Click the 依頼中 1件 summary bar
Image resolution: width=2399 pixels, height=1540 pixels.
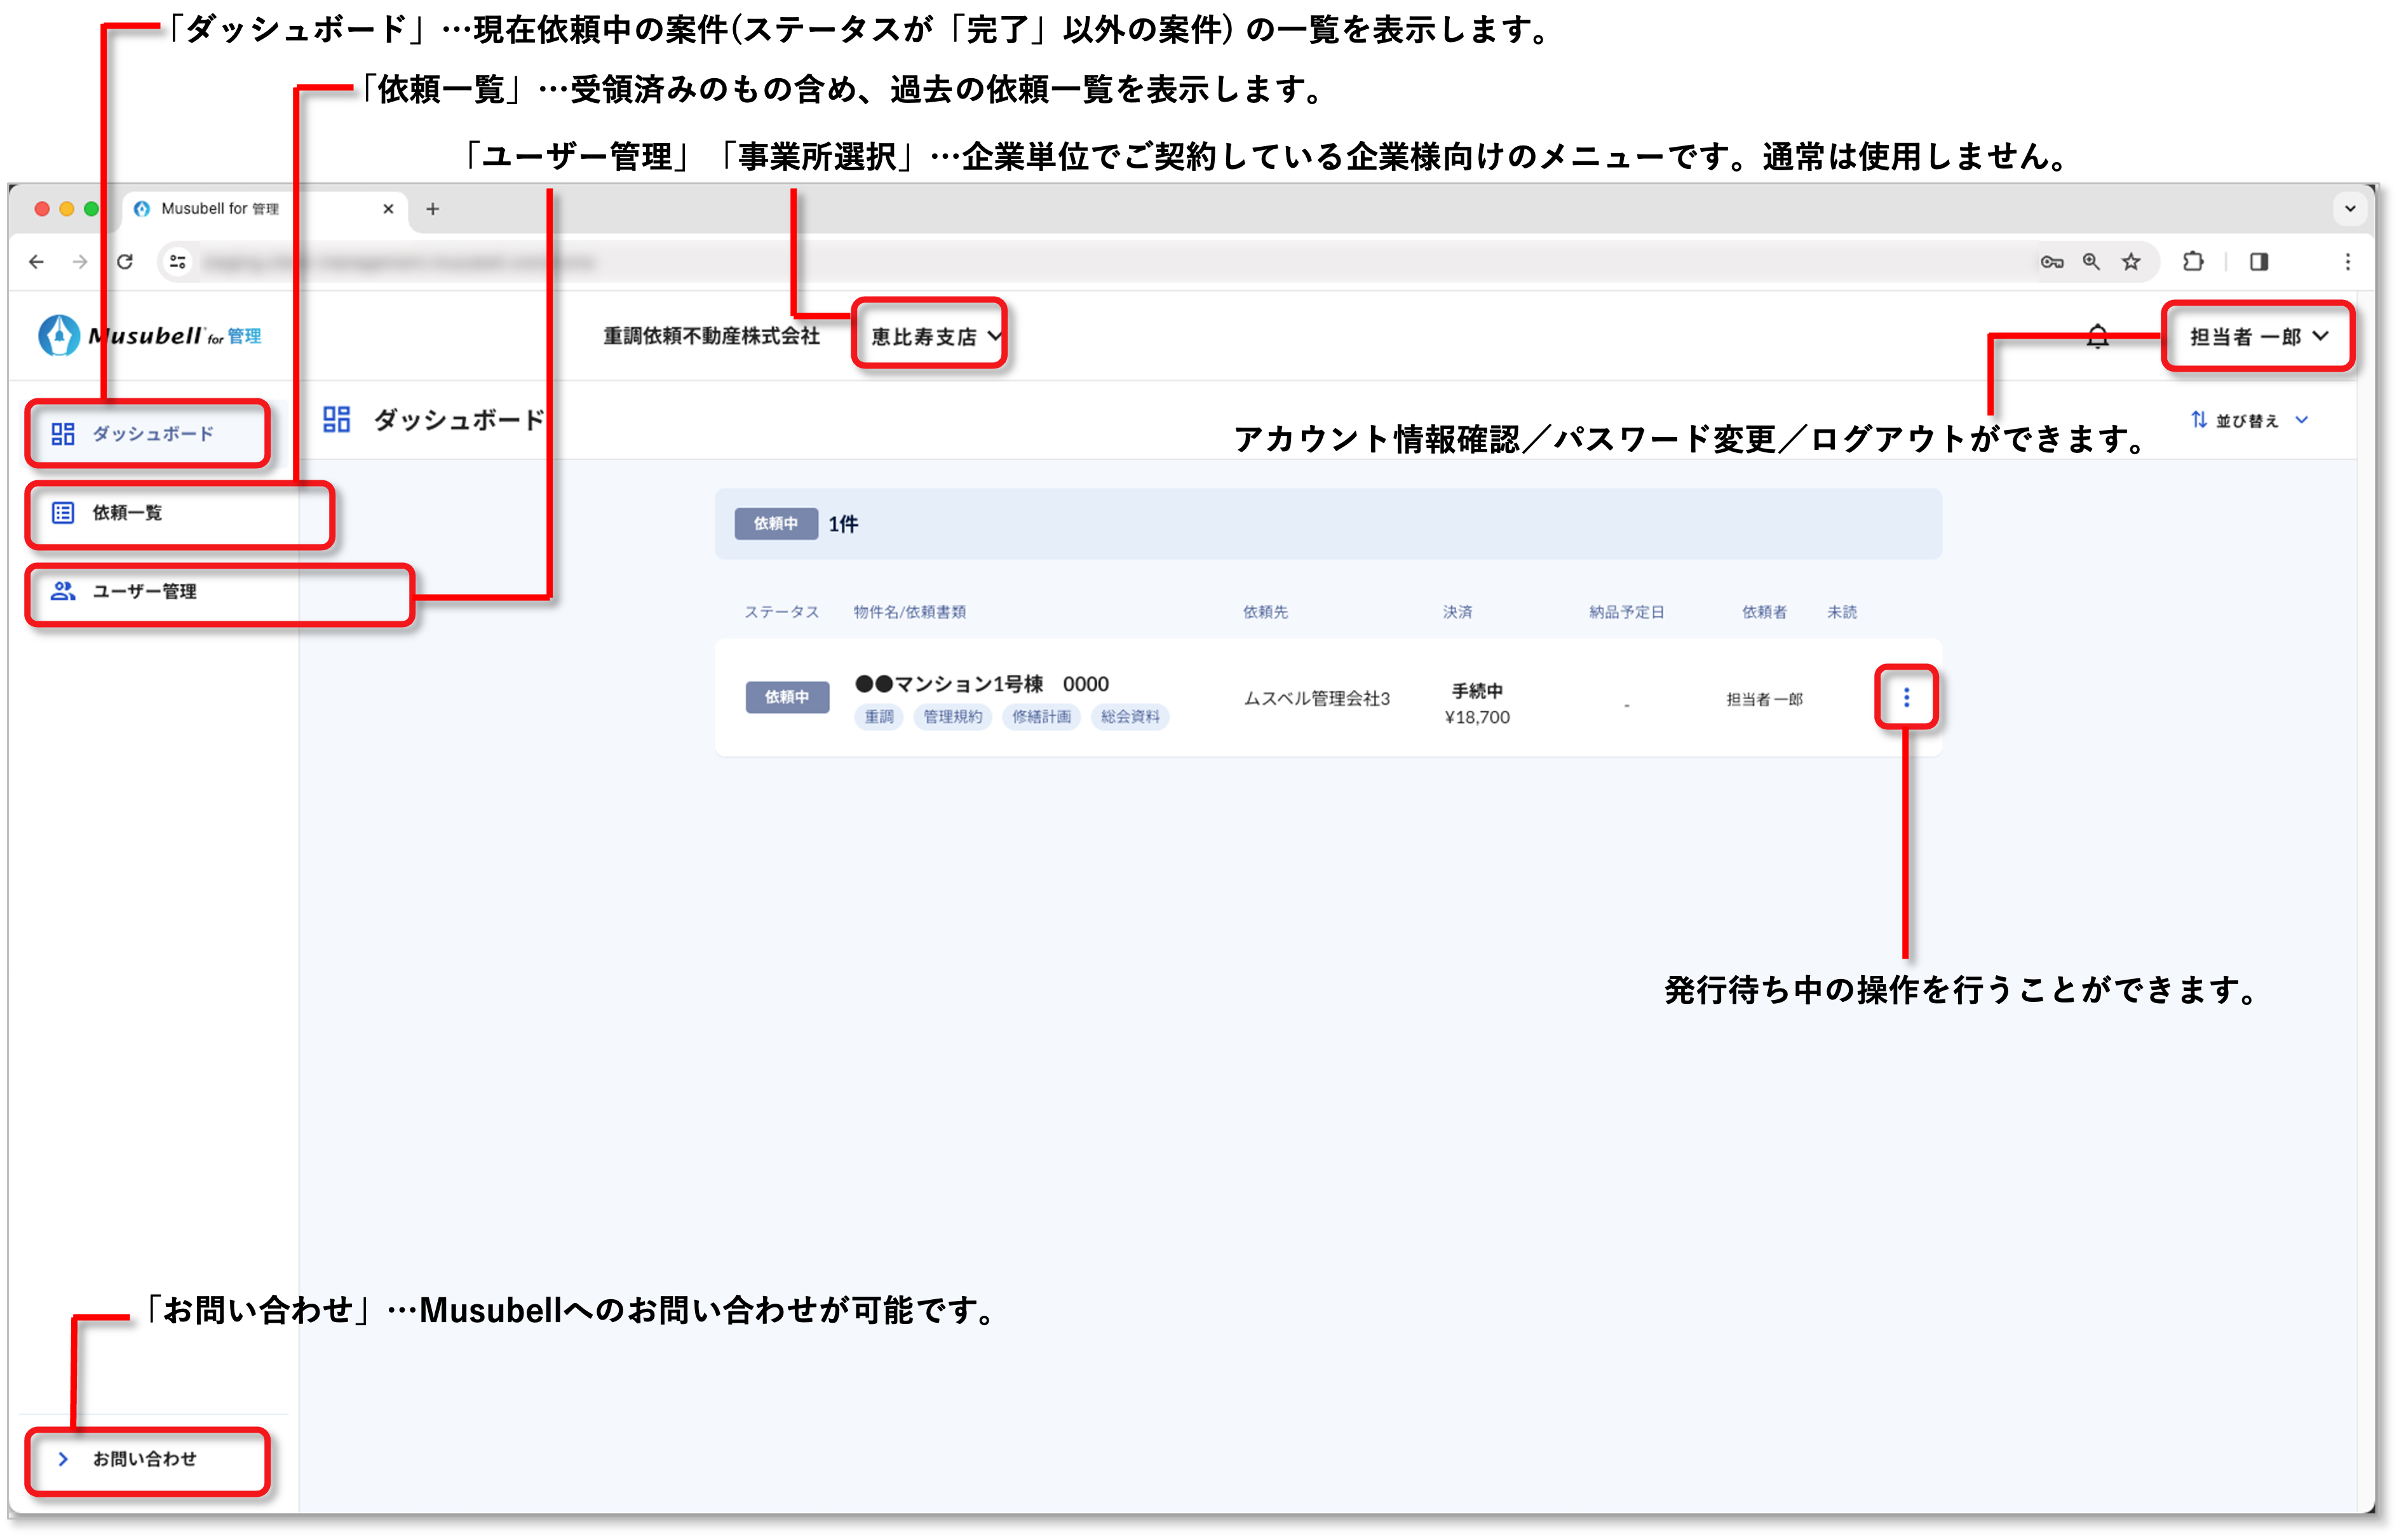click(1327, 524)
